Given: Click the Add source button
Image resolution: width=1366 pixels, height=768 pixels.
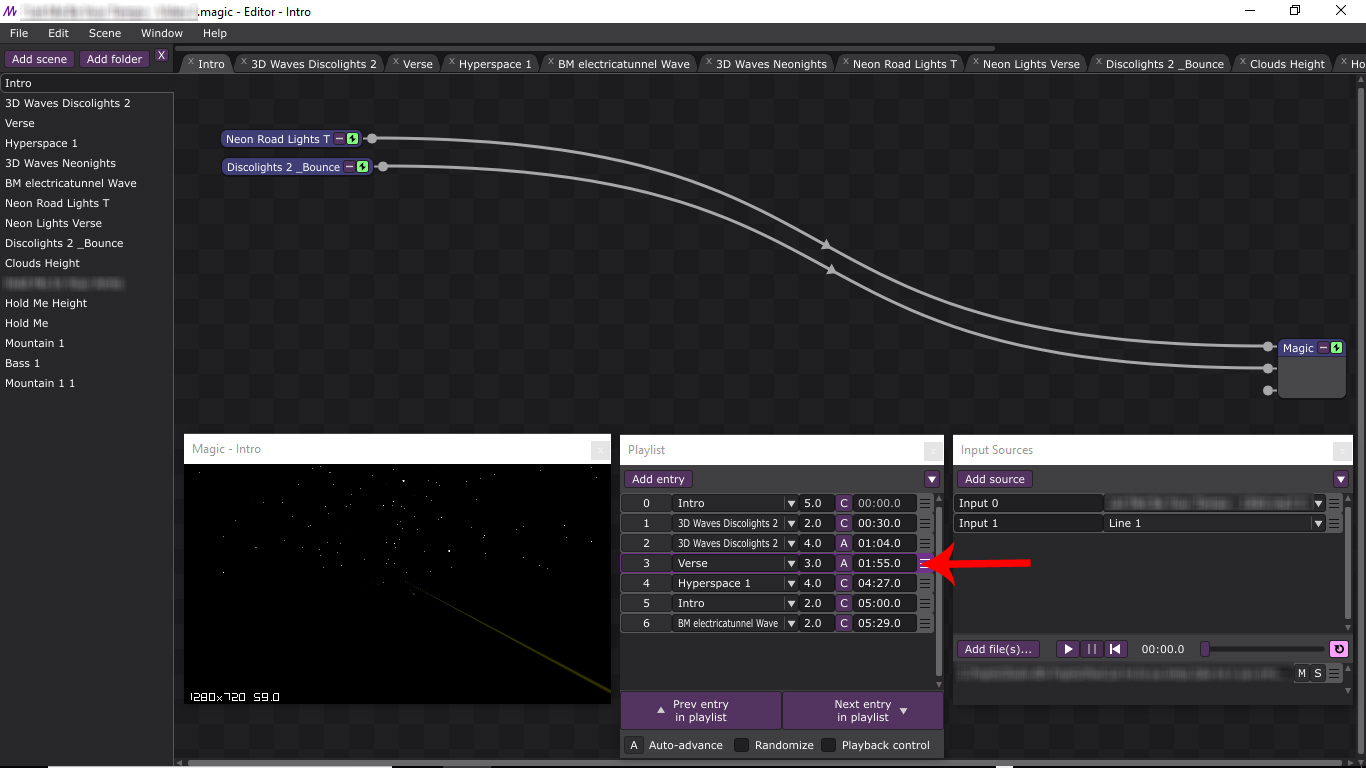Looking at the screenshot, I should point(995,479).
